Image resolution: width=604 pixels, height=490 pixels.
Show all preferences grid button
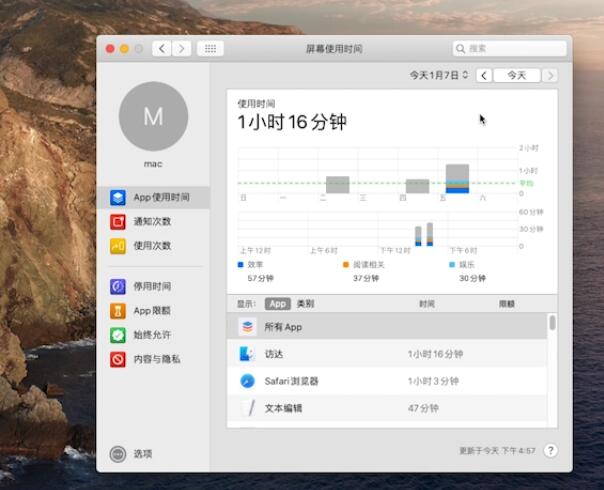point(210,49)
